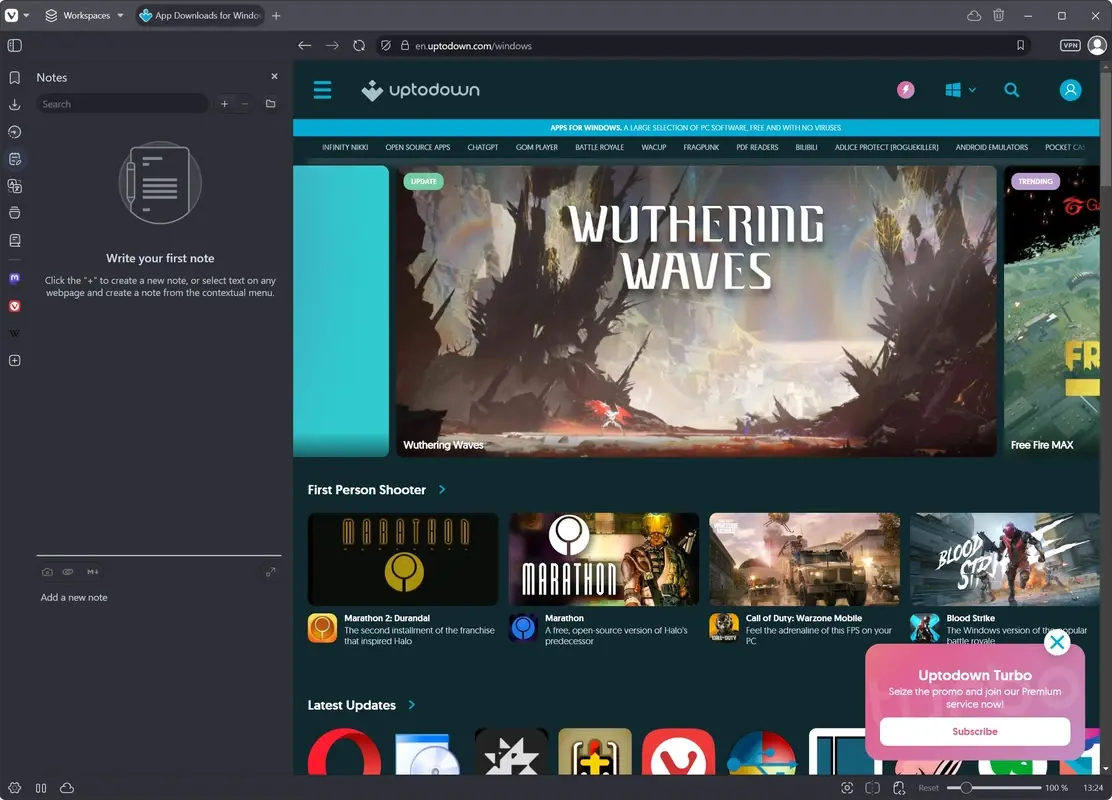
Task: Open the Reading List panel icon
Action: point(14,239)
